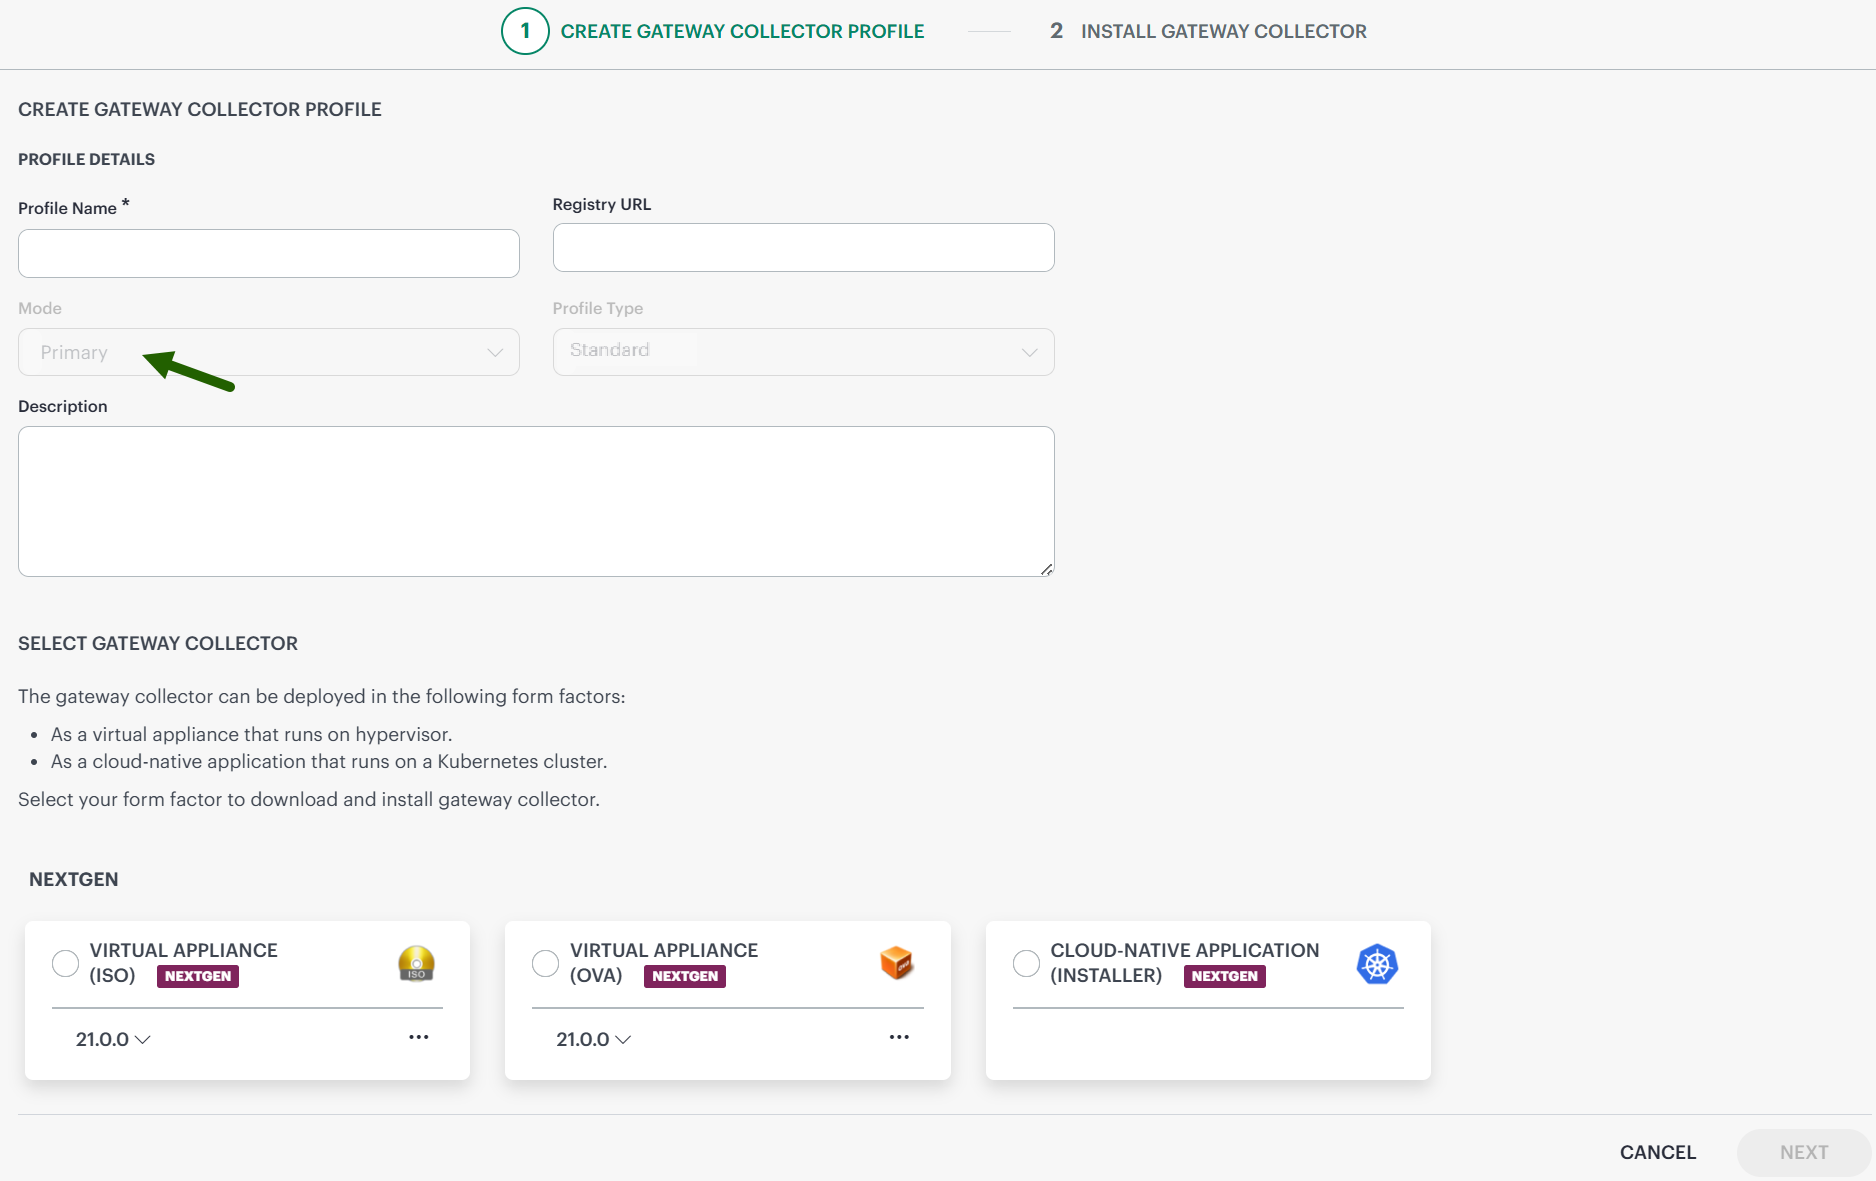Click the 'NEXTGEN' section label above the cards

pos(74,879)
